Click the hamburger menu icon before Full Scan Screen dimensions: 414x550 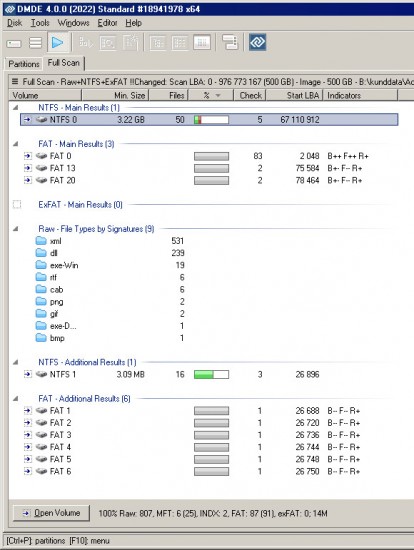tap(15, 82)
